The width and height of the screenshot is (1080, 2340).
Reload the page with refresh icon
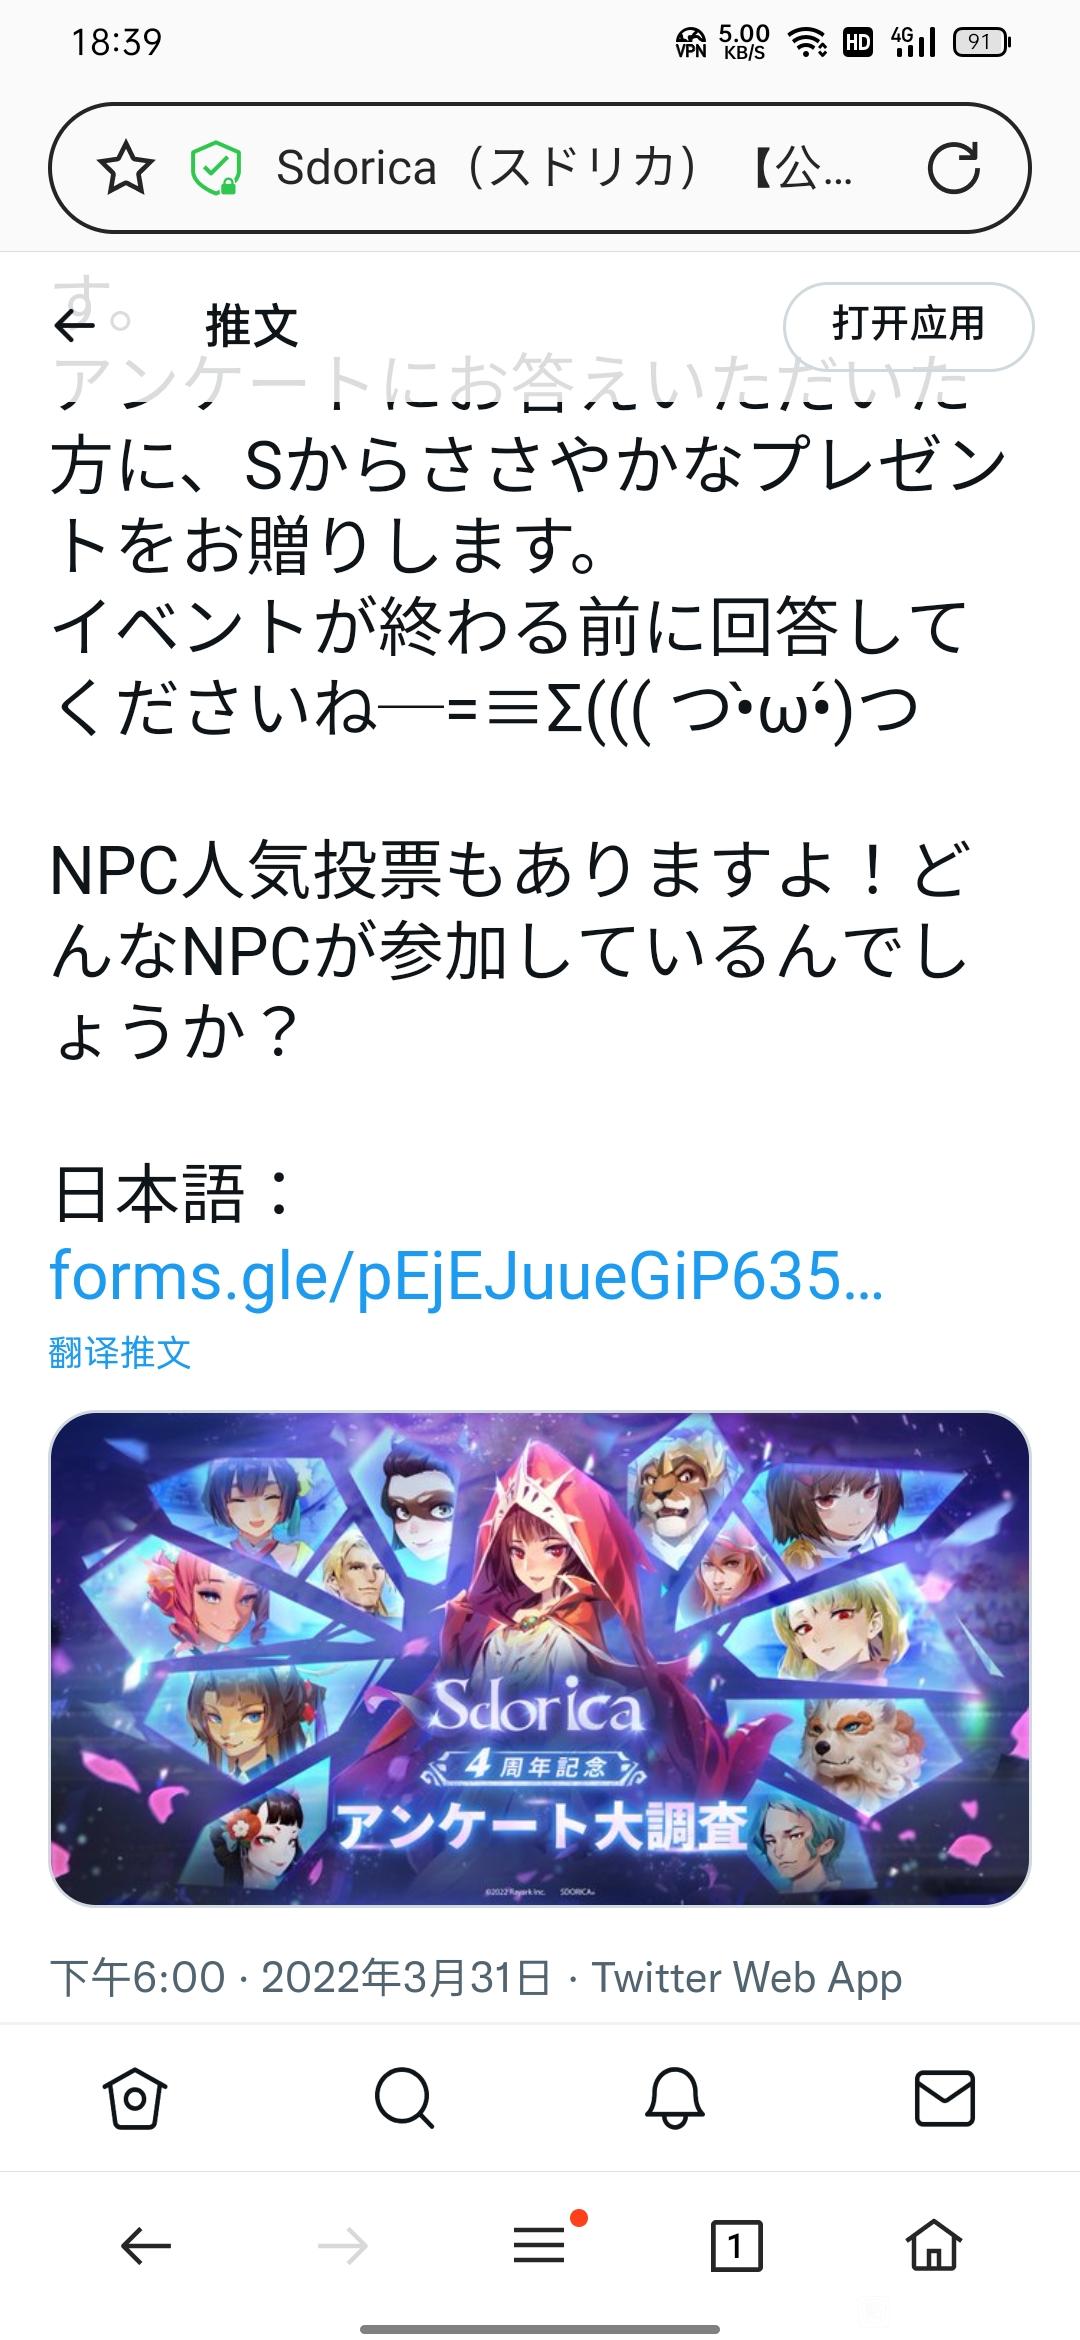point(953,168)
